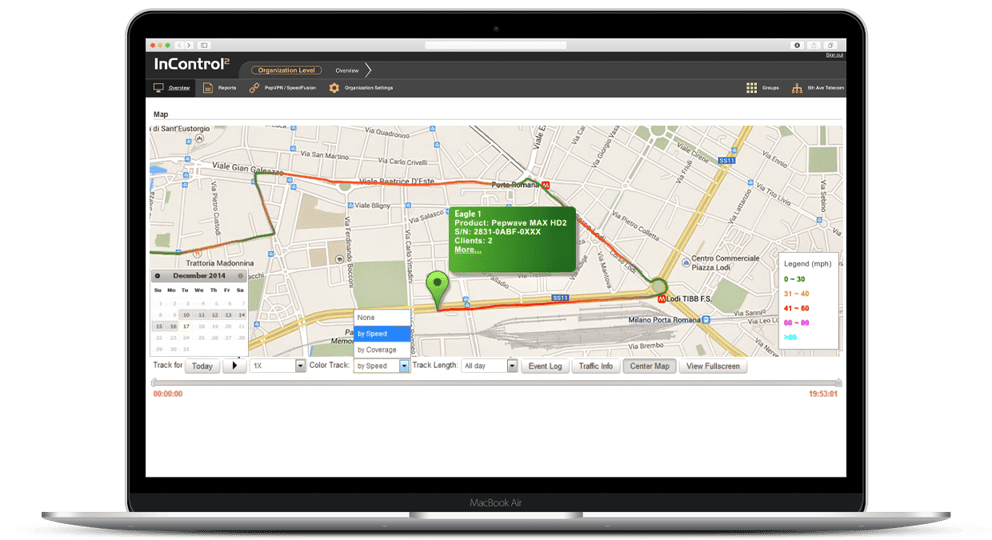992x540 pixels.
Task: Open PepVPN / SpeedFusion menu
Action: coord(290,88)
